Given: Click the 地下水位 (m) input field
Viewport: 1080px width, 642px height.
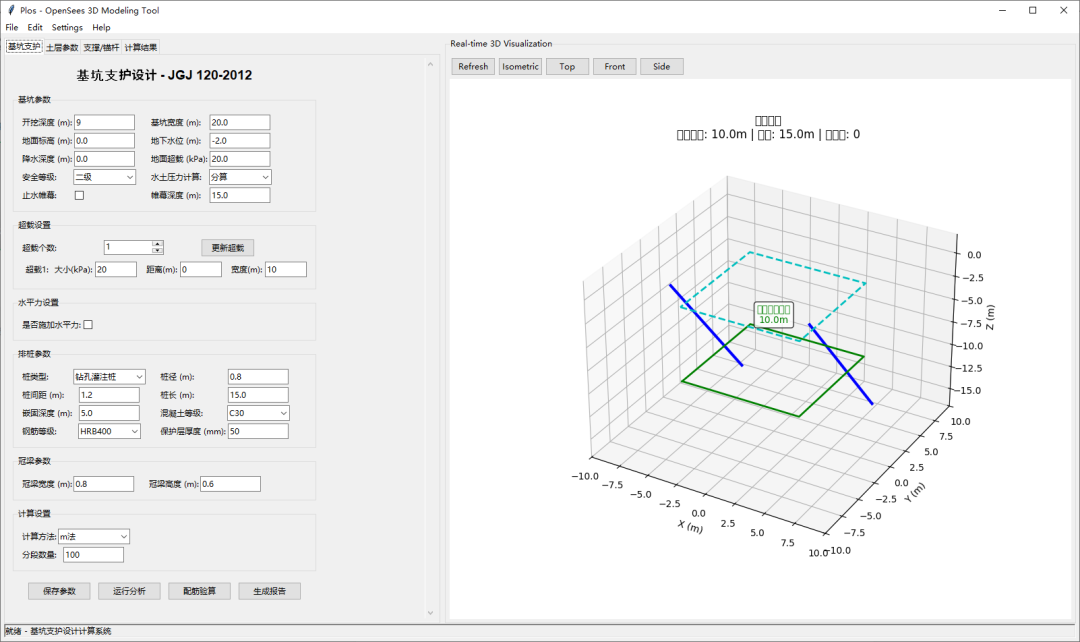Looking at the screenshot, I should [240, 141].
